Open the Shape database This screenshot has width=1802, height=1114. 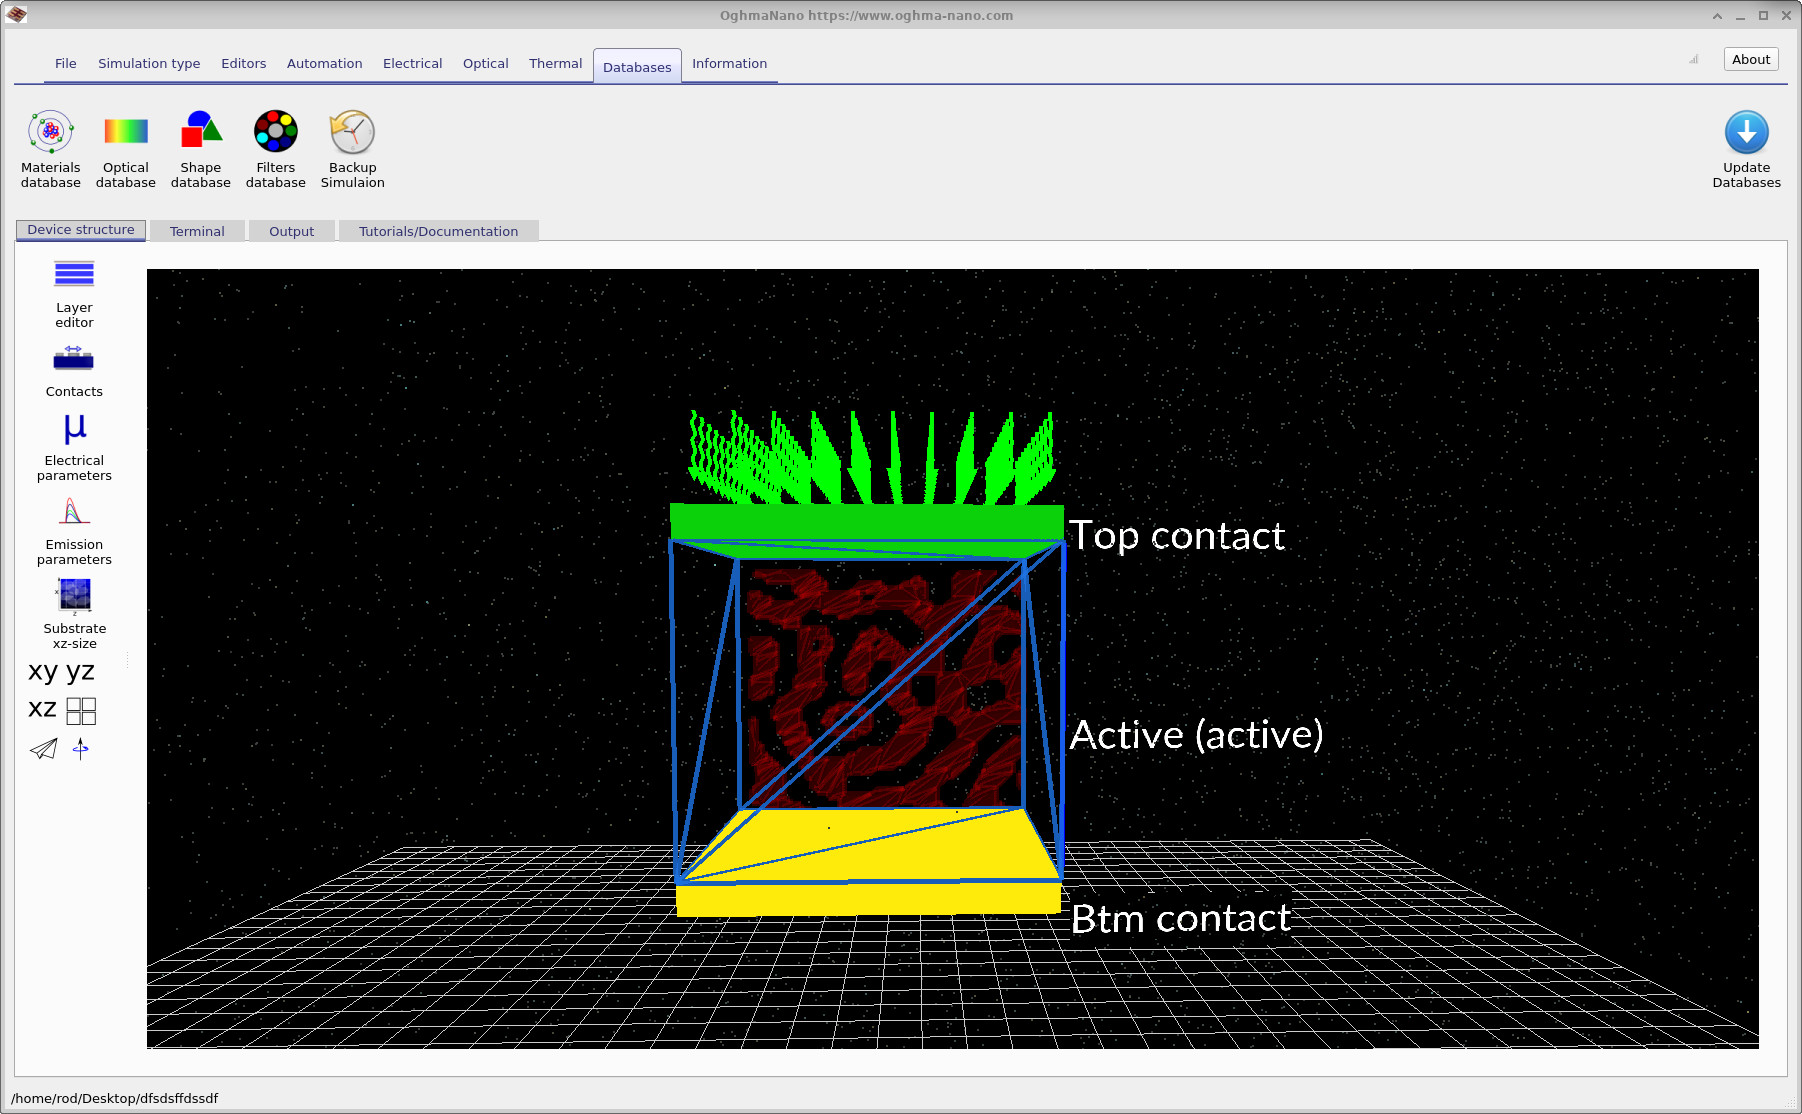click(x=200, y=148)
